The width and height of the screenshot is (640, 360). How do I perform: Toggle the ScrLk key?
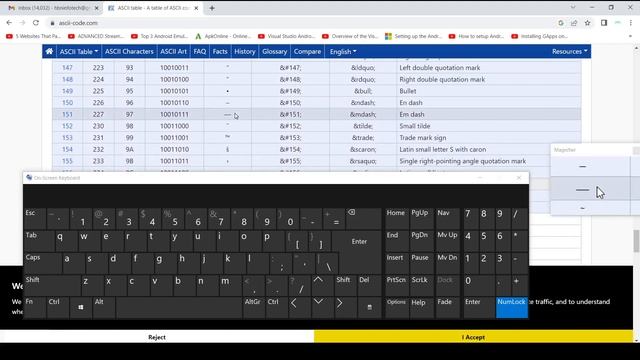click(421, 285)
